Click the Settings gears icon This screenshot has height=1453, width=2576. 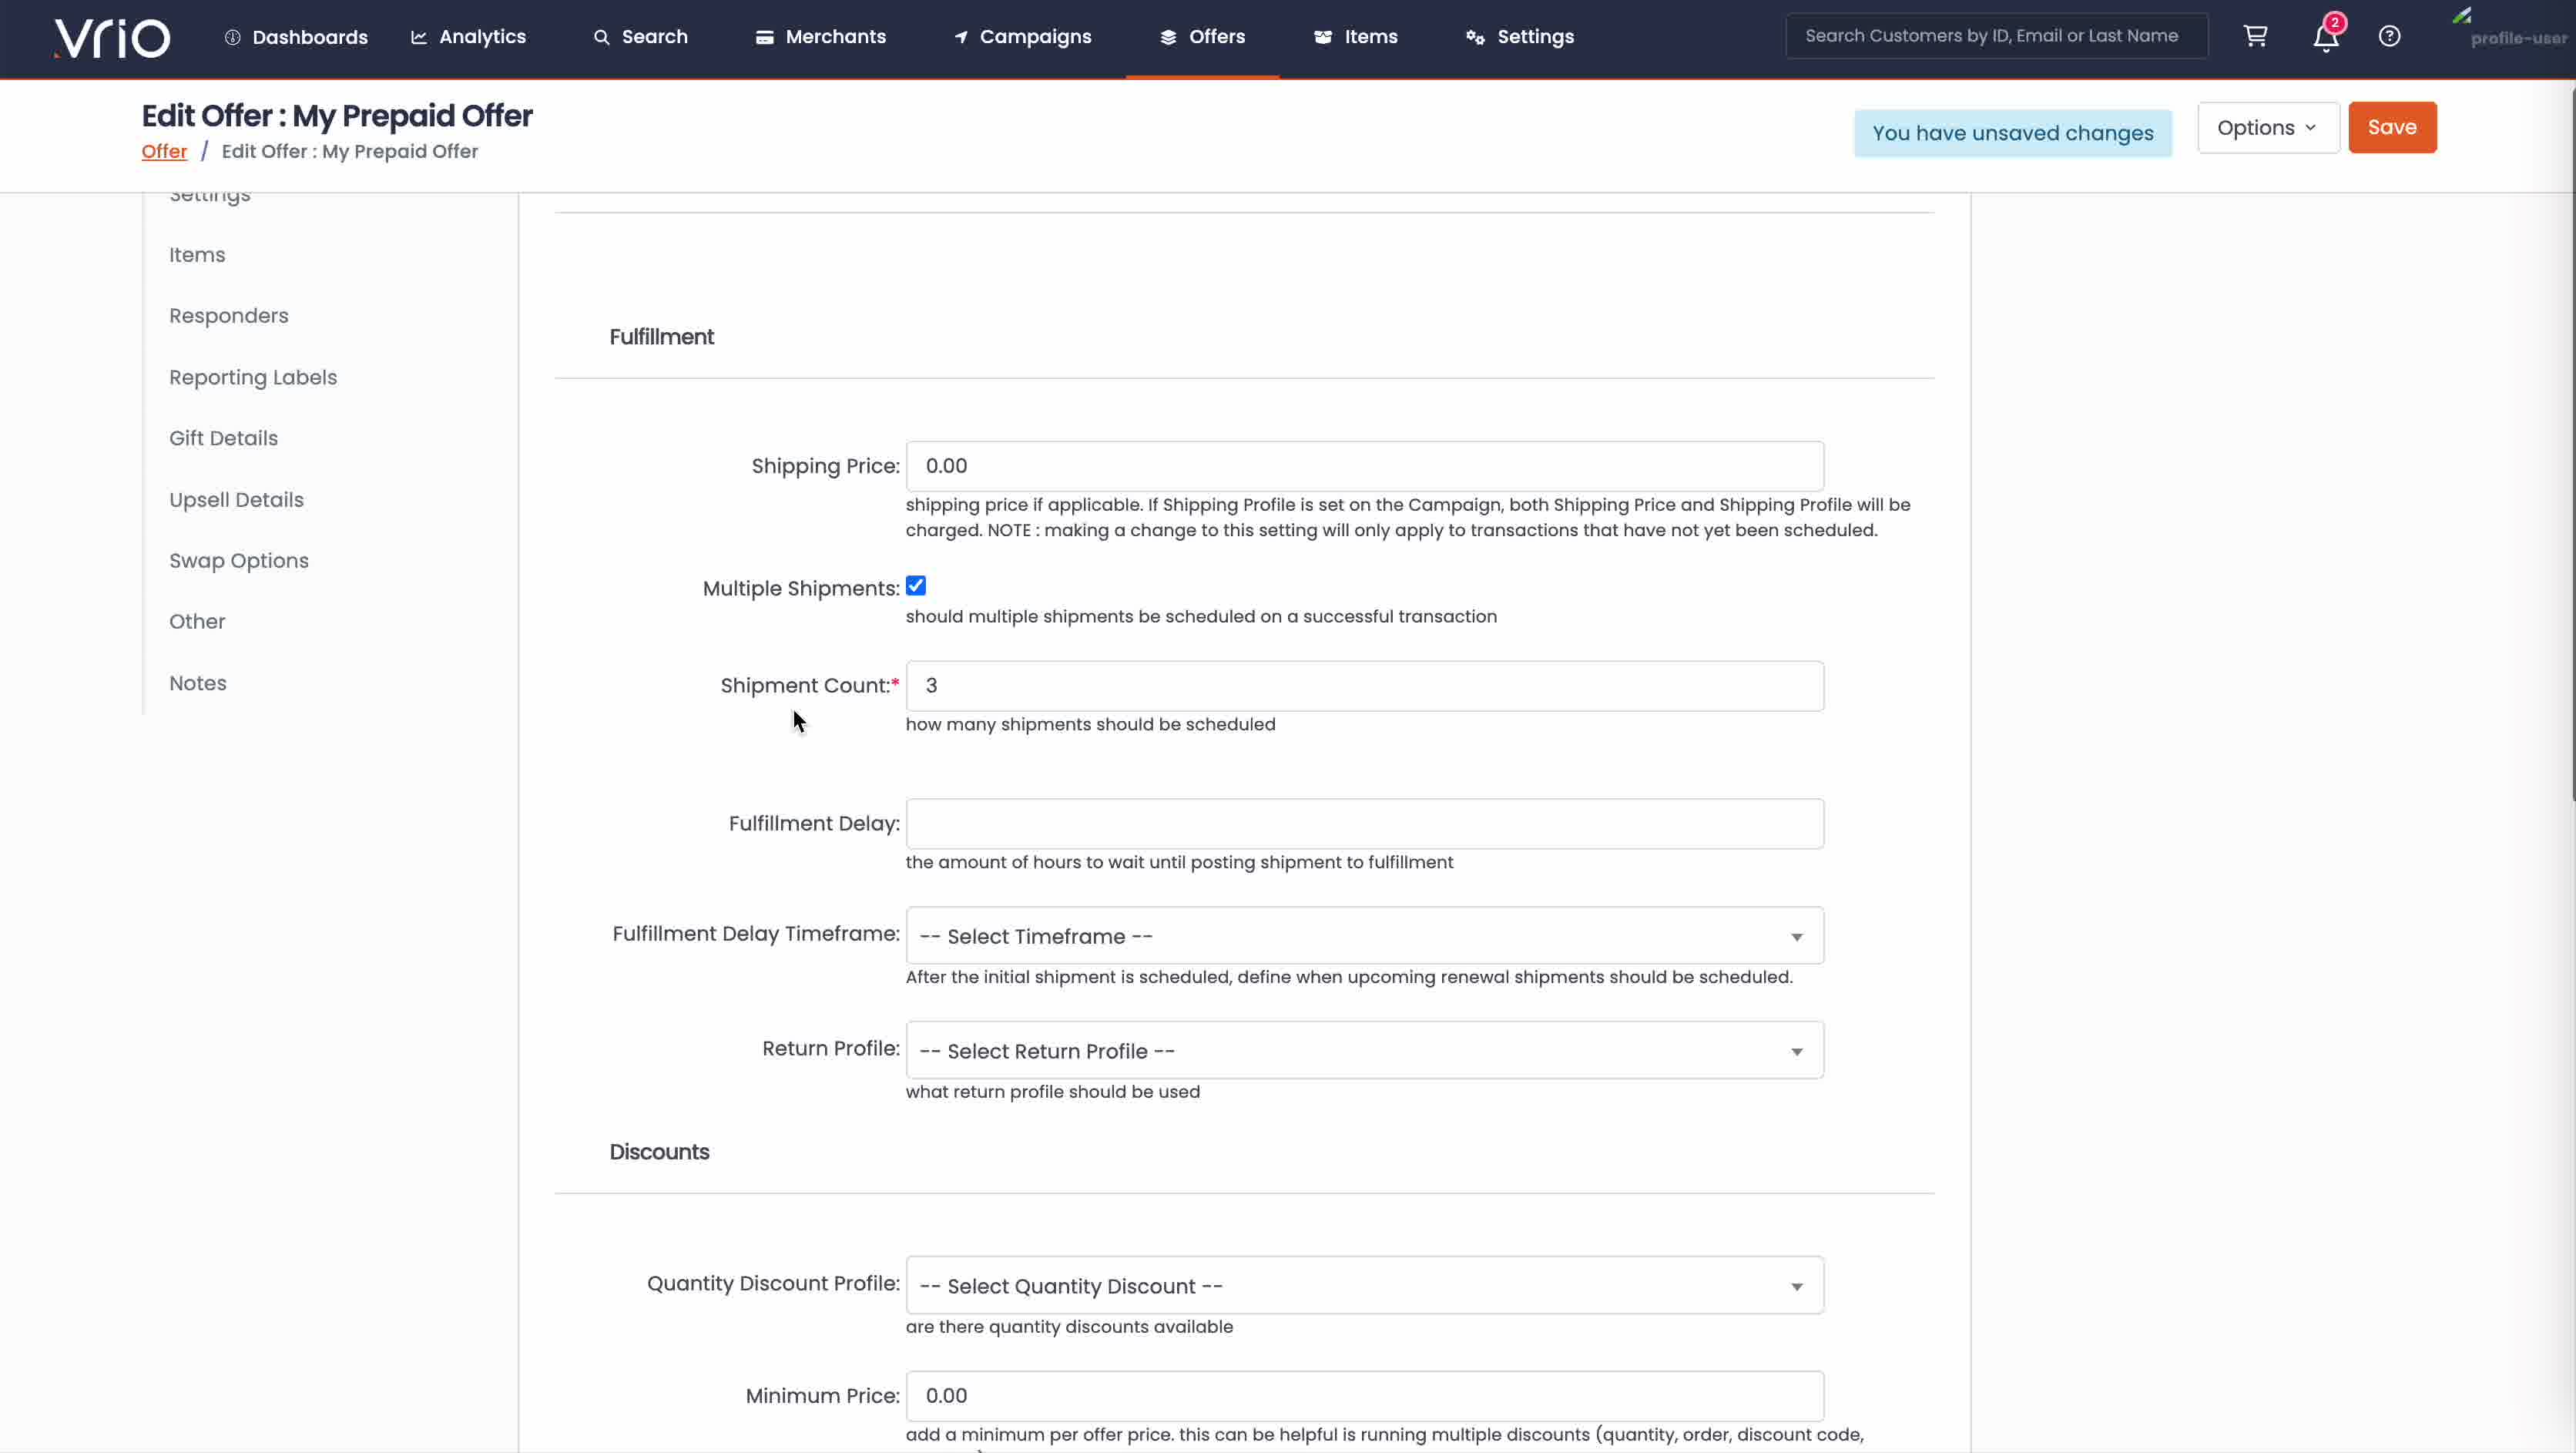pos(1475,37)
